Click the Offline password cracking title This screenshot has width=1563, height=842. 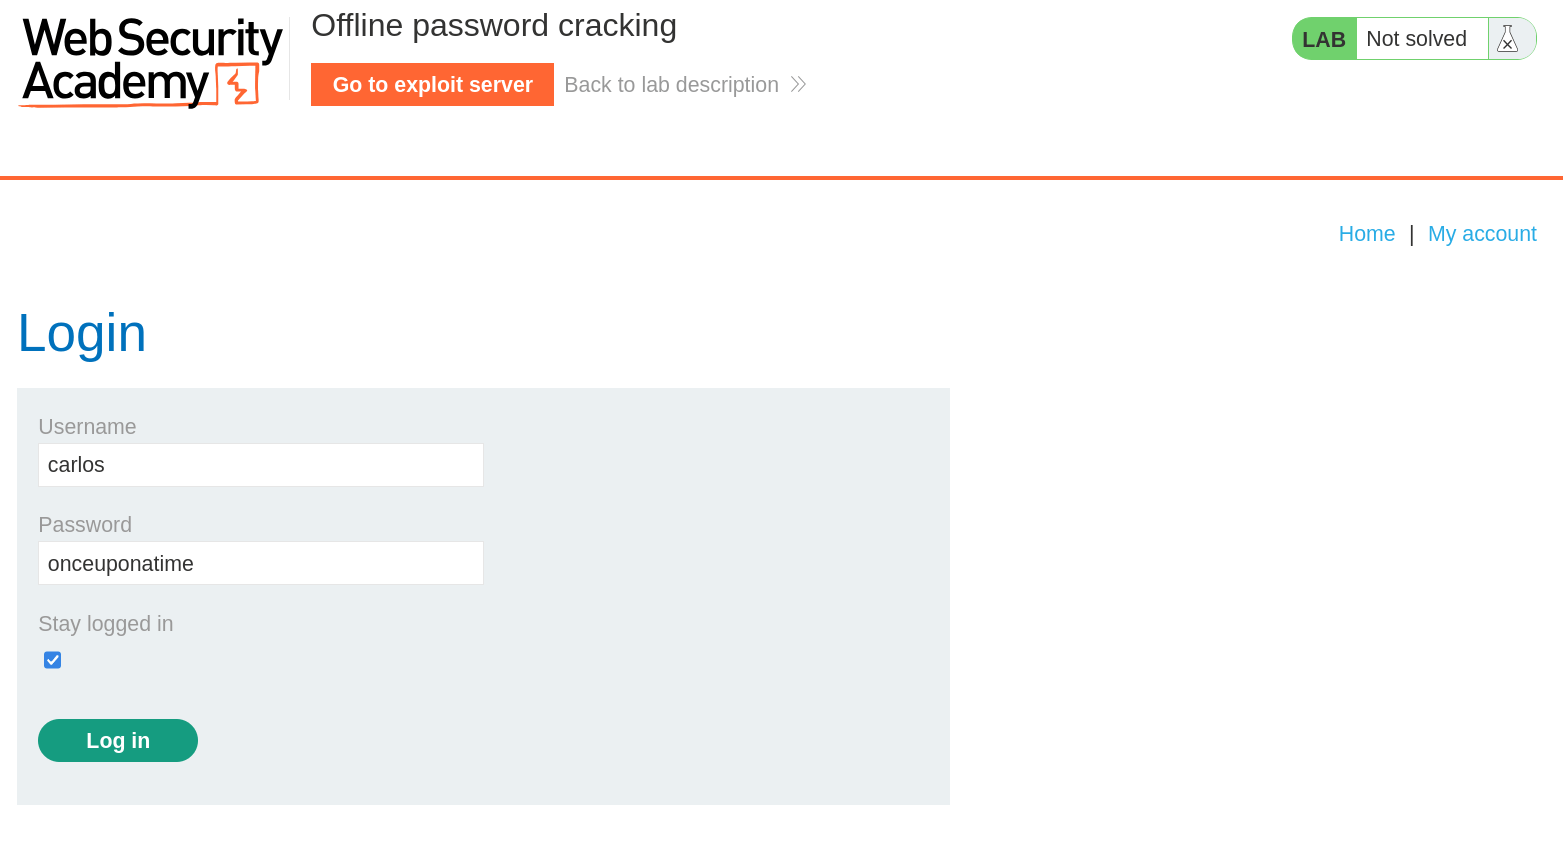pyautogui.click(x=493, y=25)
